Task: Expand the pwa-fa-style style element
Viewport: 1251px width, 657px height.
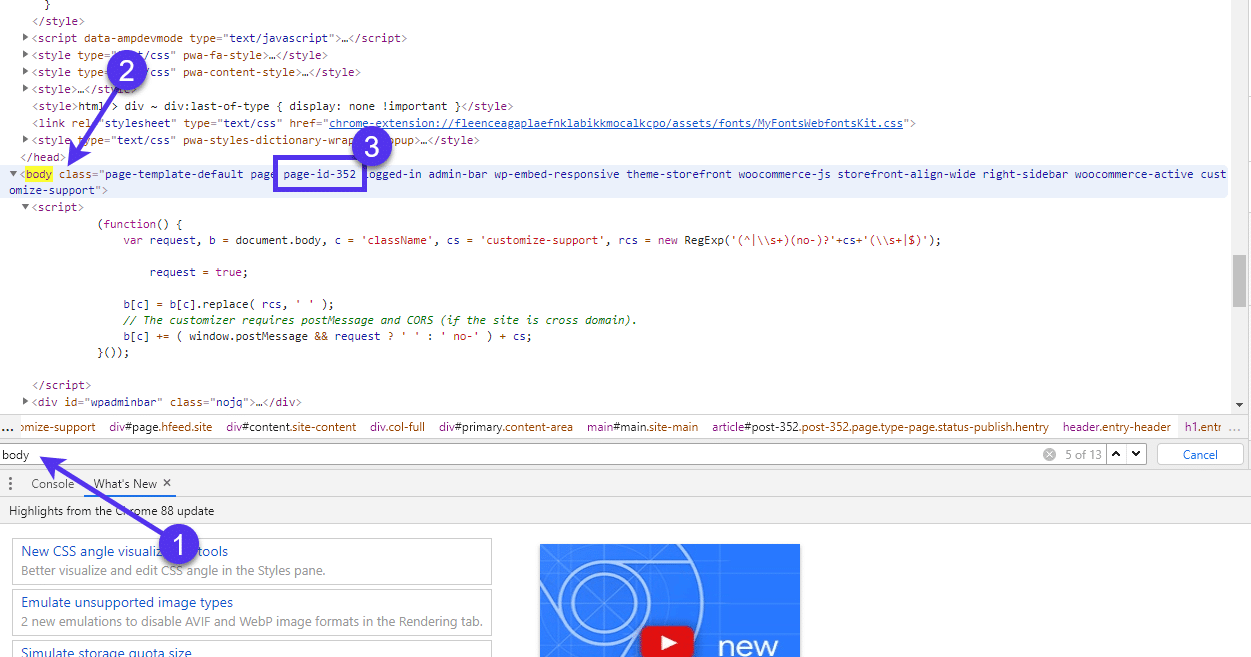Action: 24,54
